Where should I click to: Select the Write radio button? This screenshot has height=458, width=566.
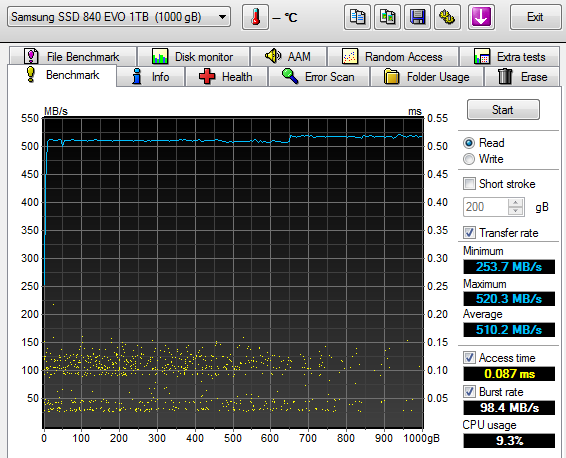coord(469,159)
